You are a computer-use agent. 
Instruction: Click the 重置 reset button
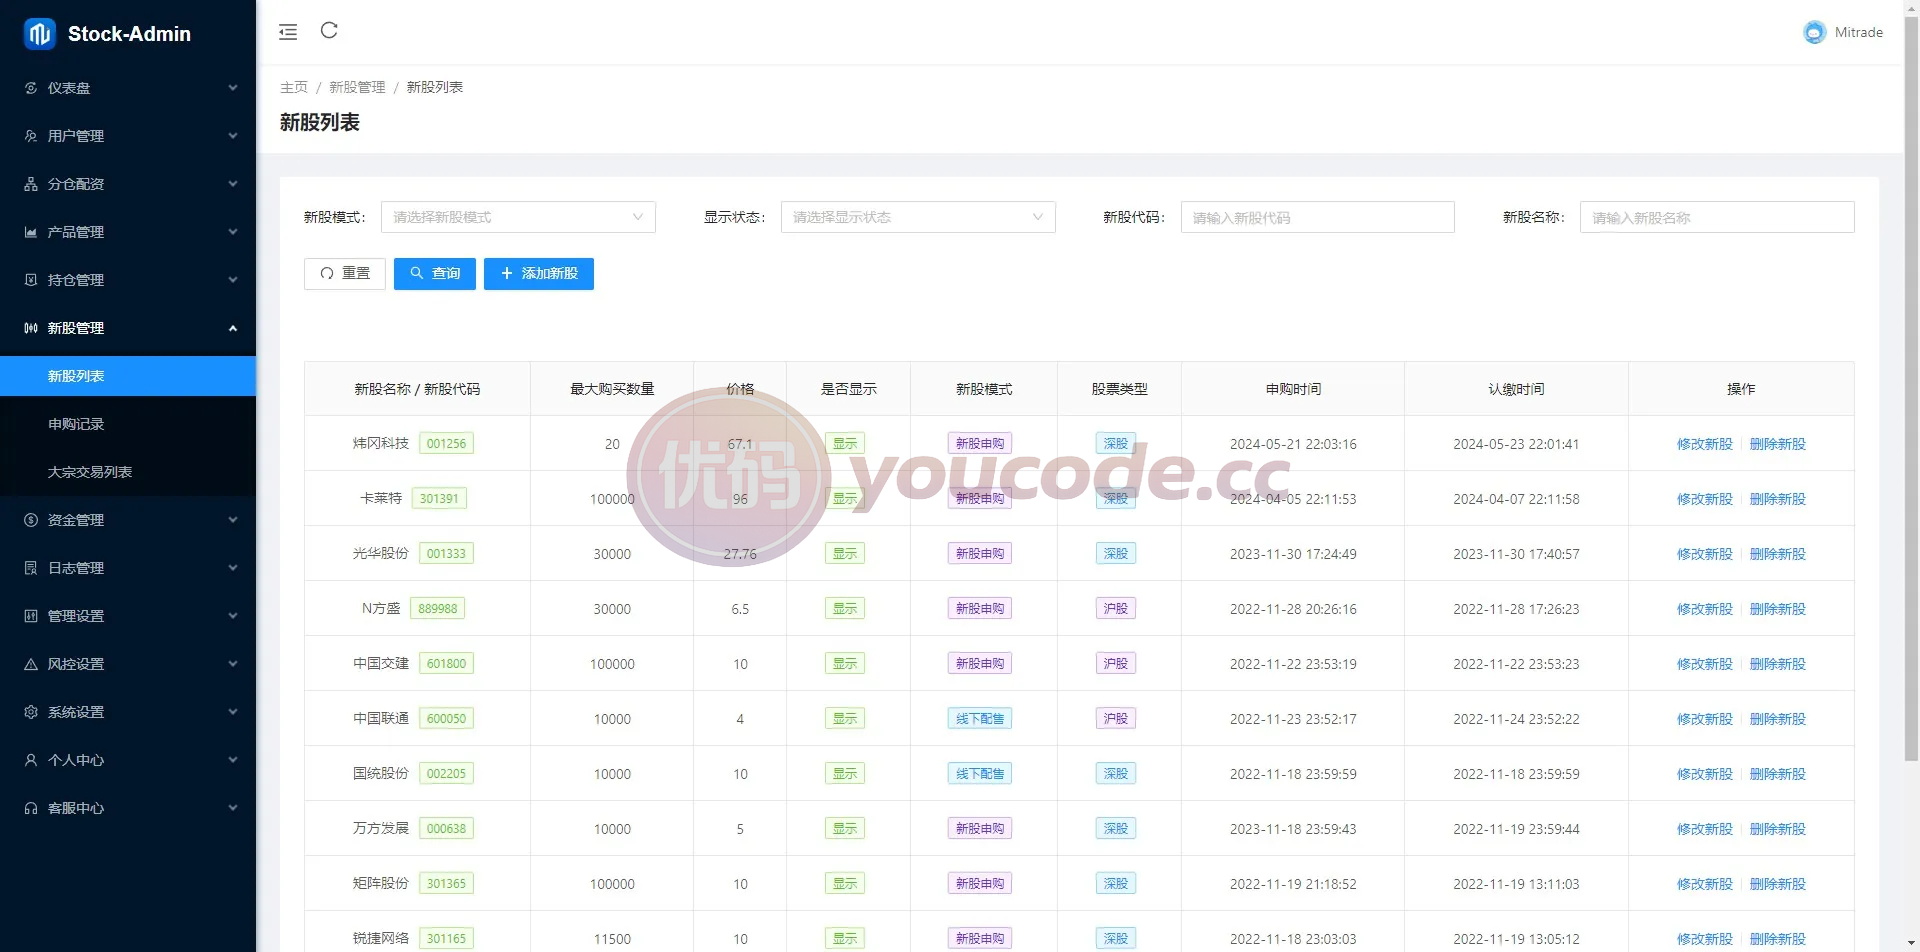click(345, 274)
